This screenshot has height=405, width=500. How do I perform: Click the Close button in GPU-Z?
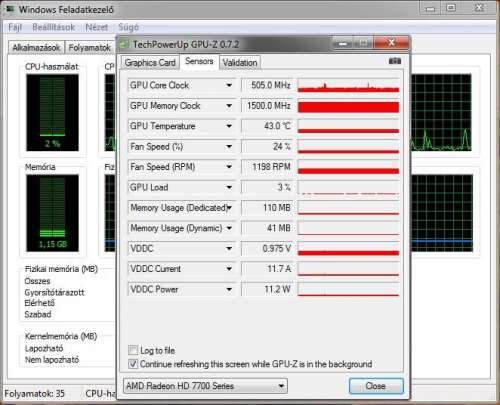click(376, 386)
